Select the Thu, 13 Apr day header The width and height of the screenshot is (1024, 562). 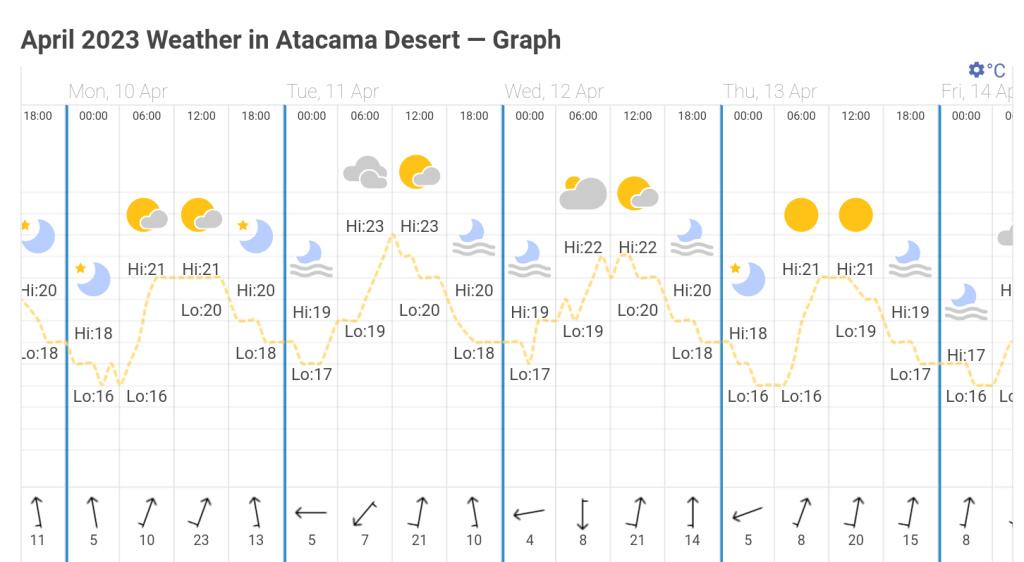(770, 91)
